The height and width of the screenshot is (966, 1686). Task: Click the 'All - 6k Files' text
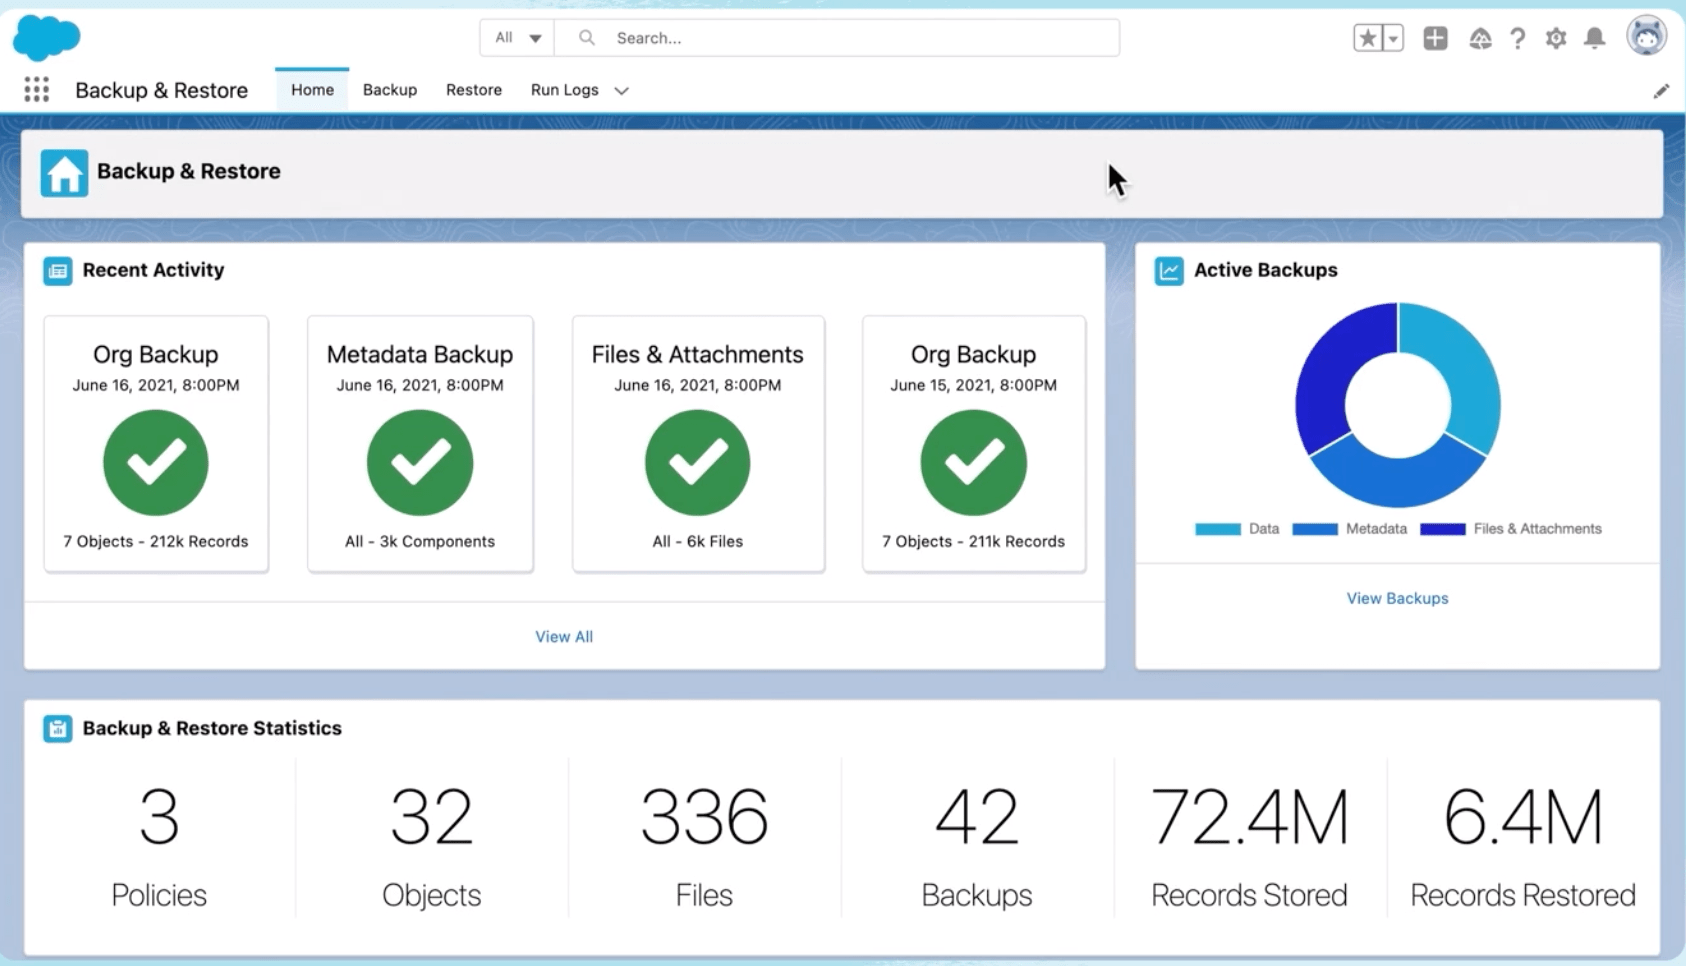pos(698,542)
